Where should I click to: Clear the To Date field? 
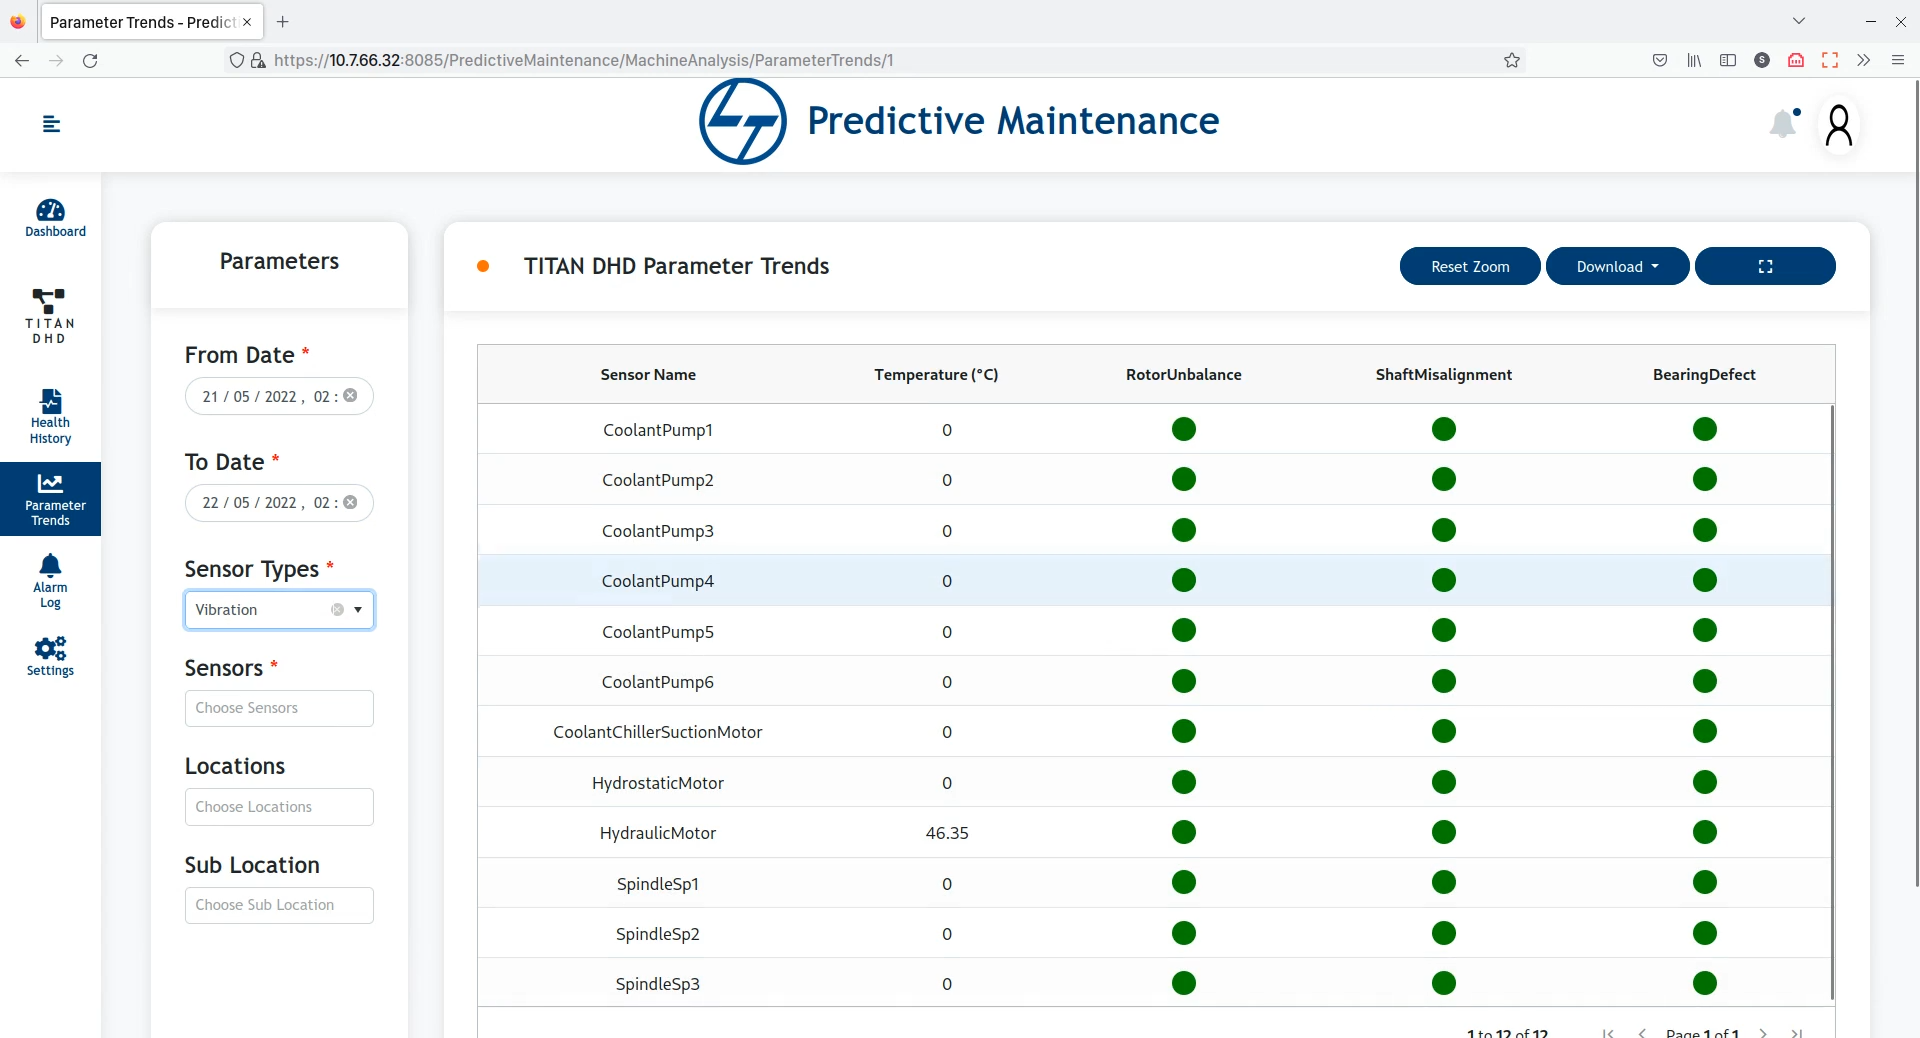pyautogui.click(x=350, y=502)
